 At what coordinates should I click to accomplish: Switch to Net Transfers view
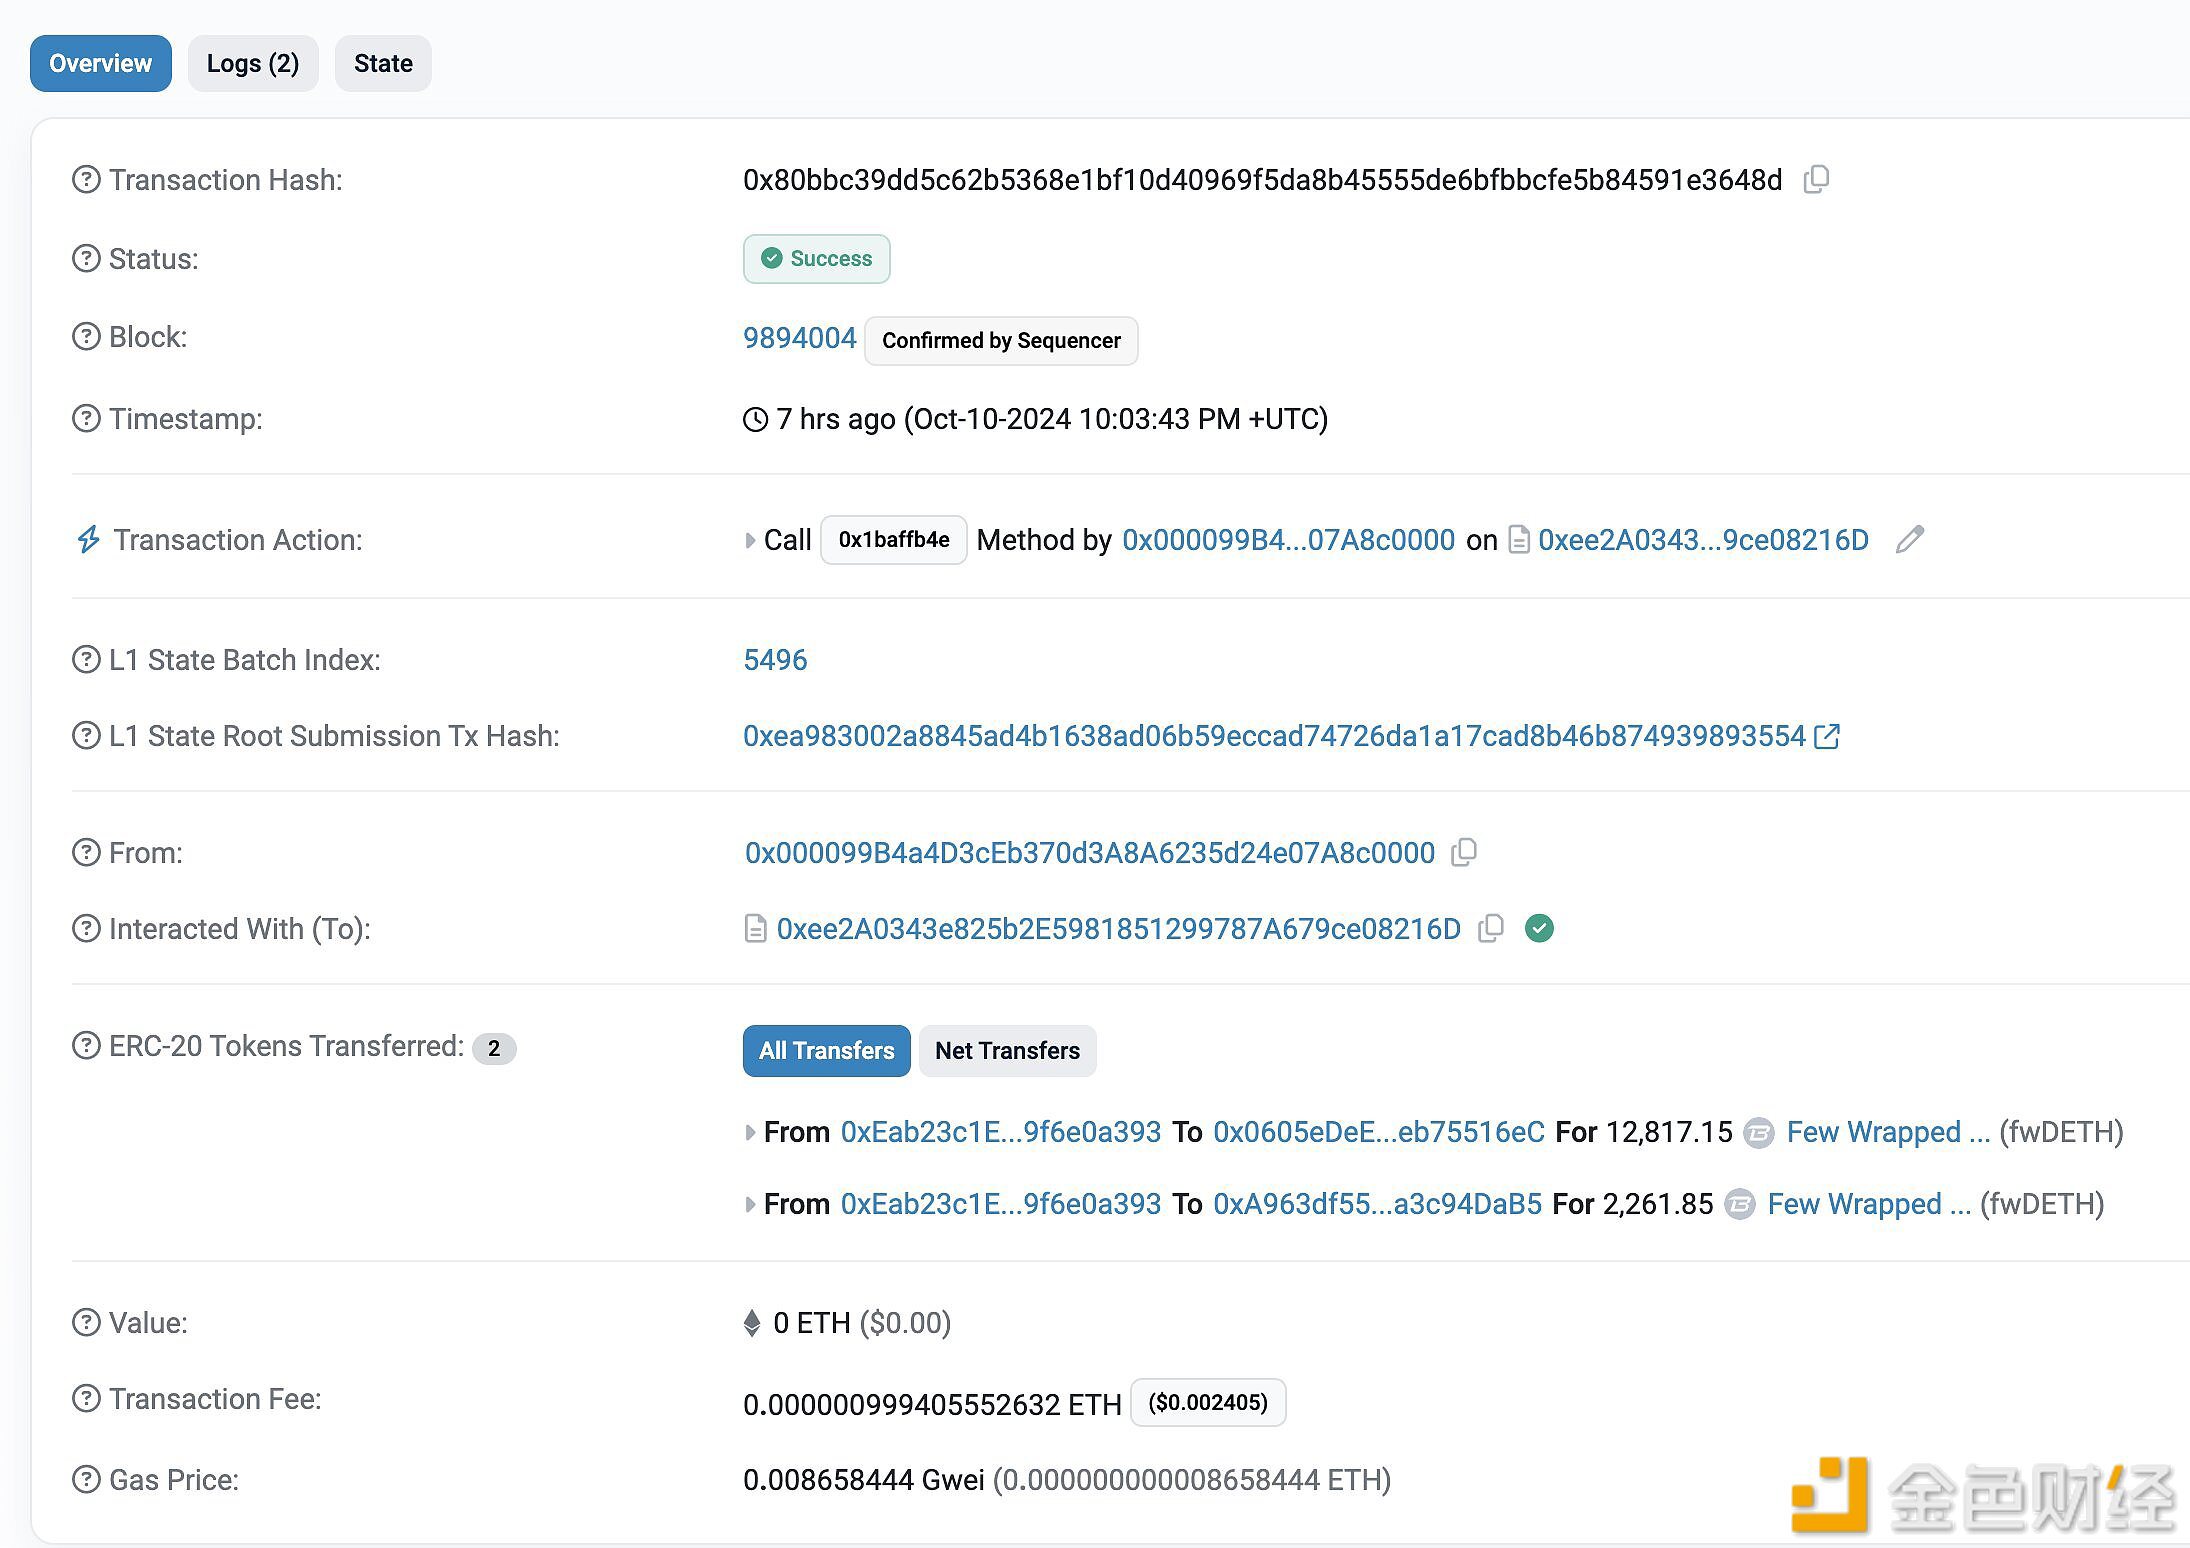coord(1007,1050)
